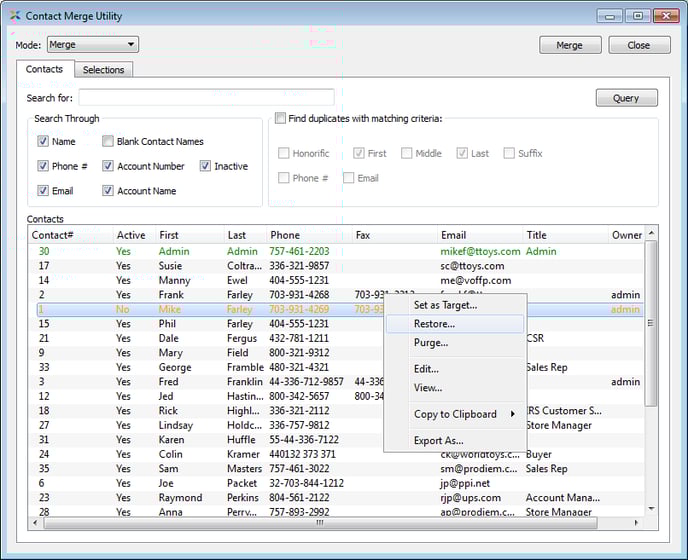
Task: Enable Find duplicates with matching criteria
Action: coord(281,118)
